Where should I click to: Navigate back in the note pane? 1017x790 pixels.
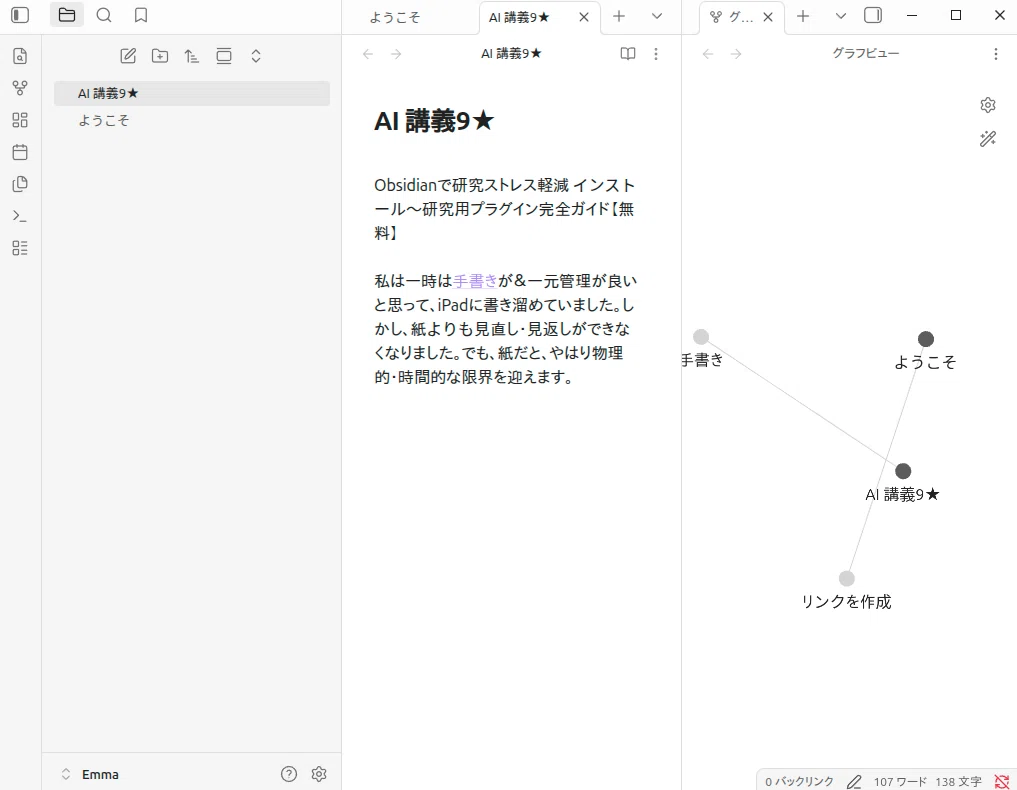coord(368,54)
